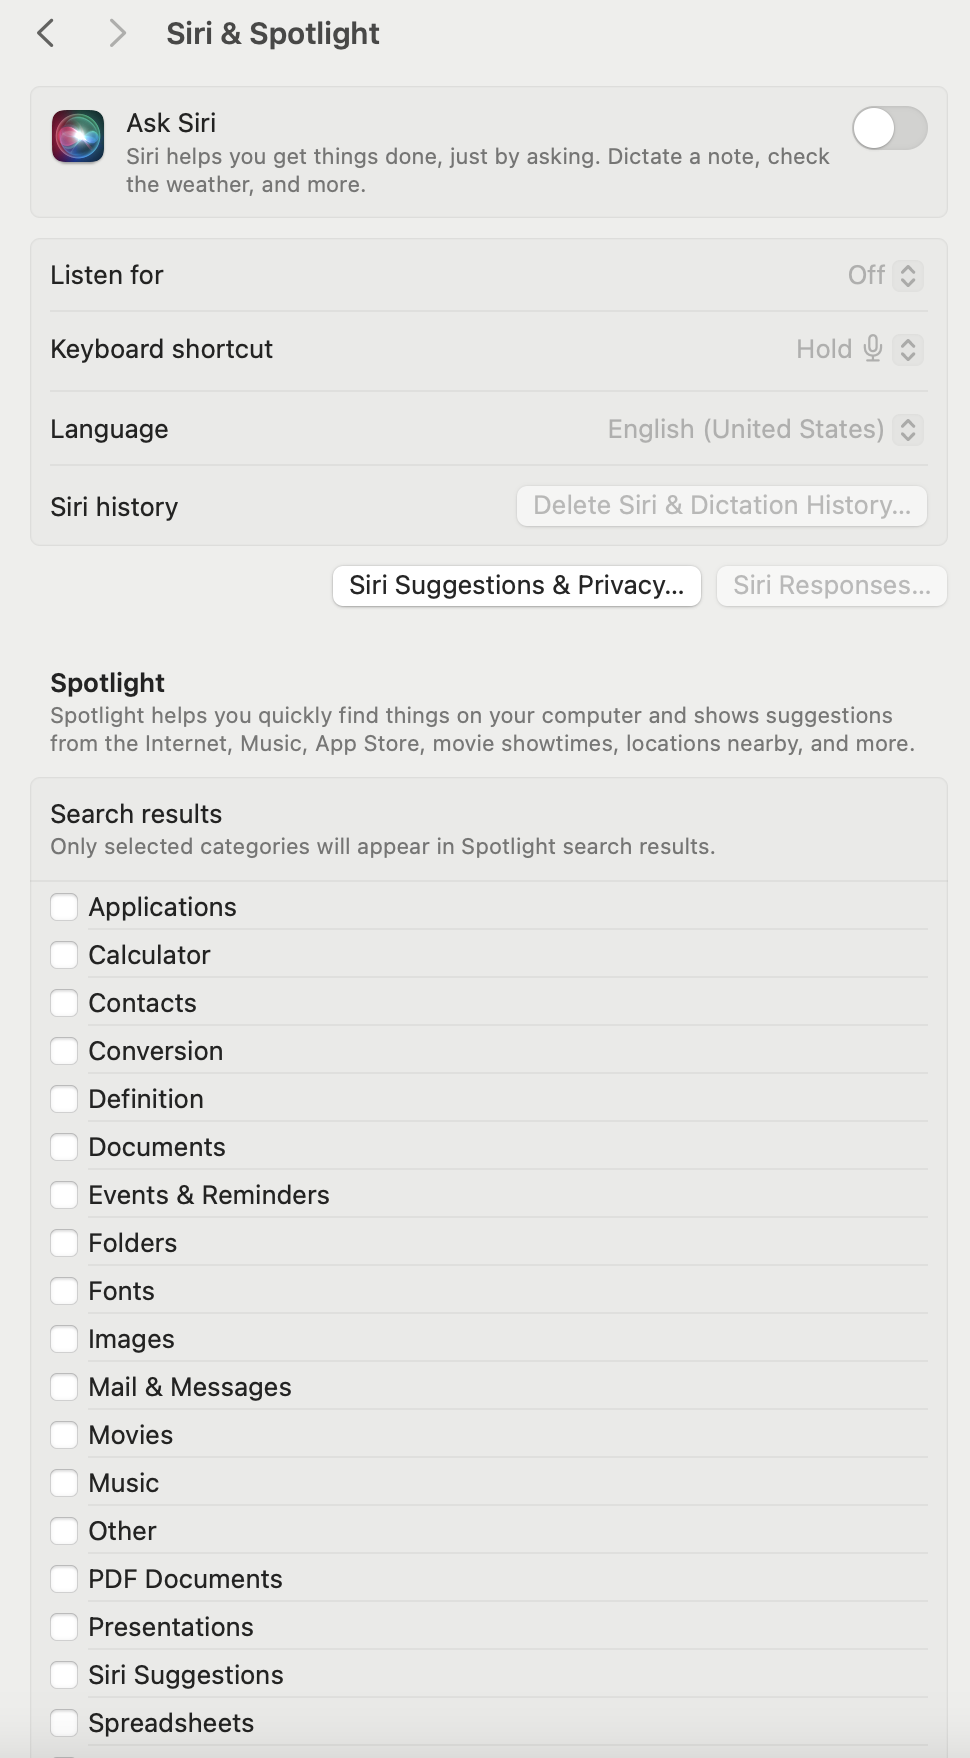970x1758 pixels.
Task: Click Delete Siri & Dictation History button
Action: tap(721, 505)
